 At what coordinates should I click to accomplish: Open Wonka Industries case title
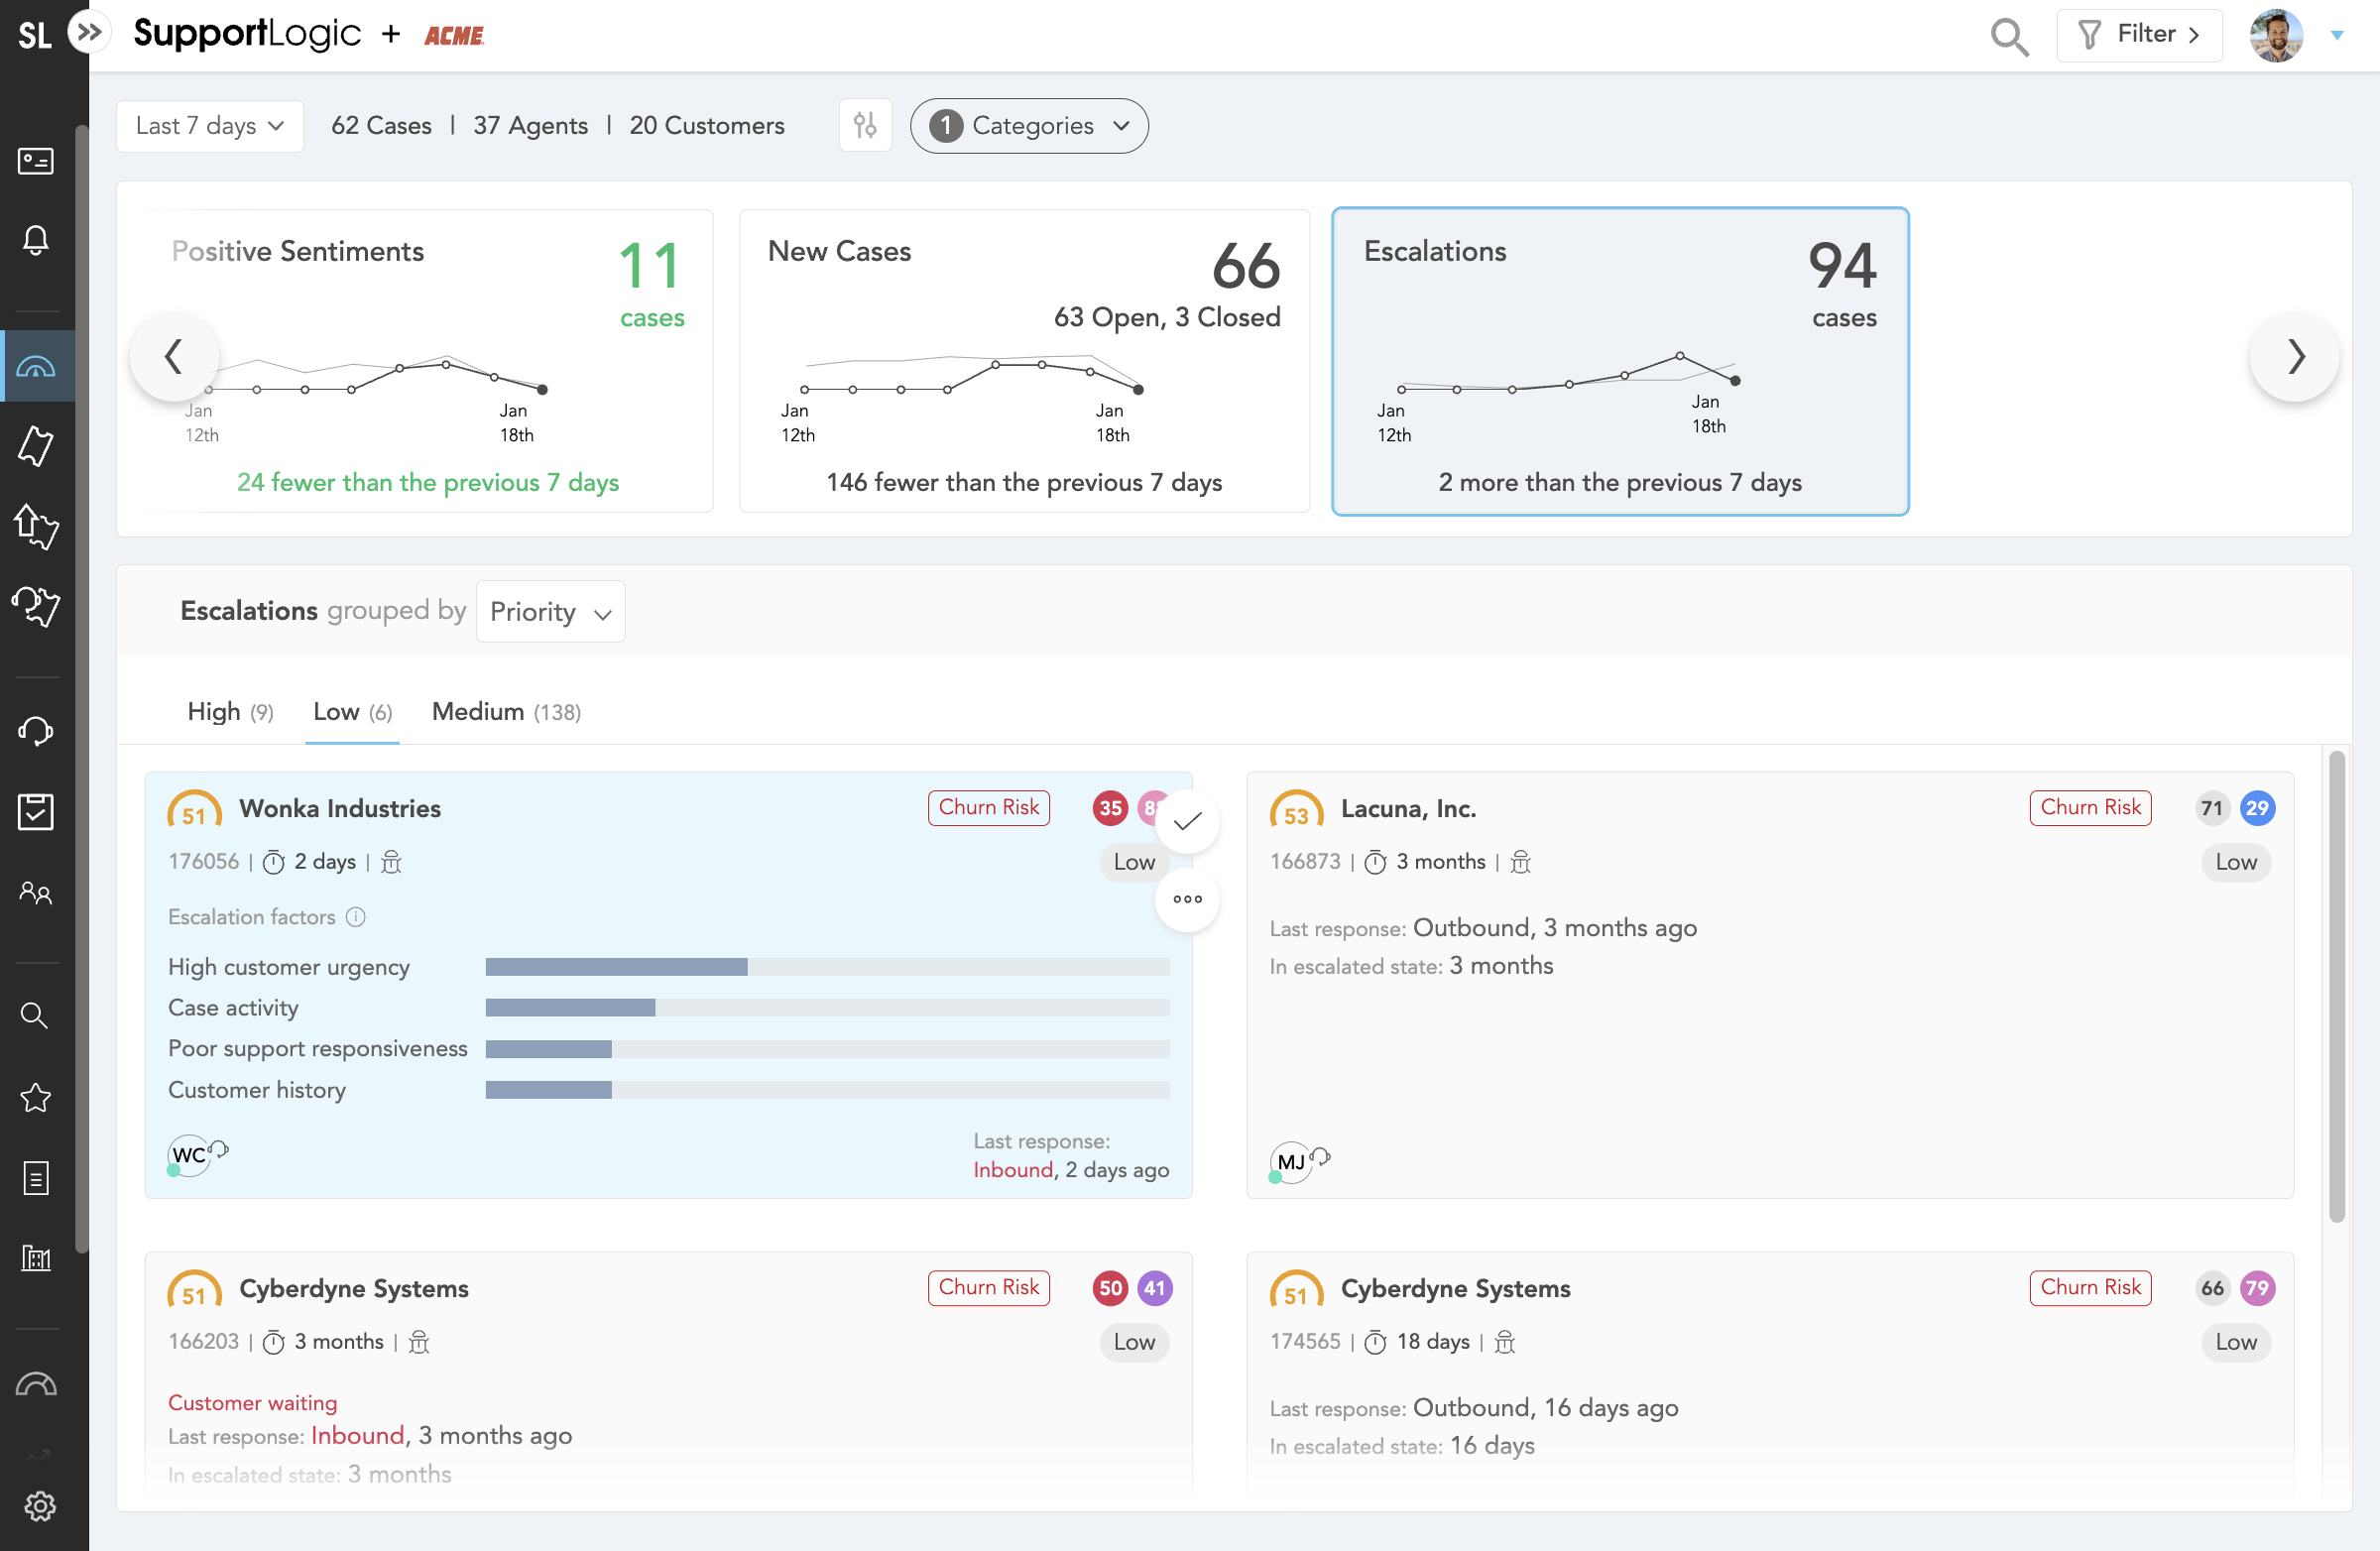(340, 808)
